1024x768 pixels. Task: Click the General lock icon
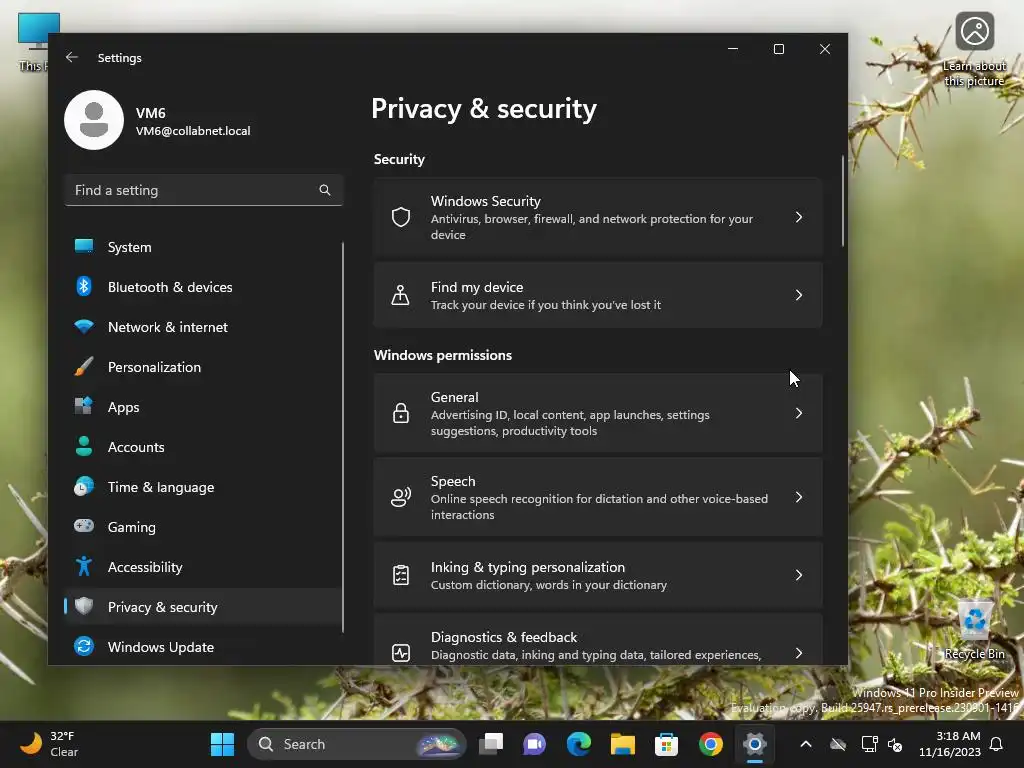(401, 413)
